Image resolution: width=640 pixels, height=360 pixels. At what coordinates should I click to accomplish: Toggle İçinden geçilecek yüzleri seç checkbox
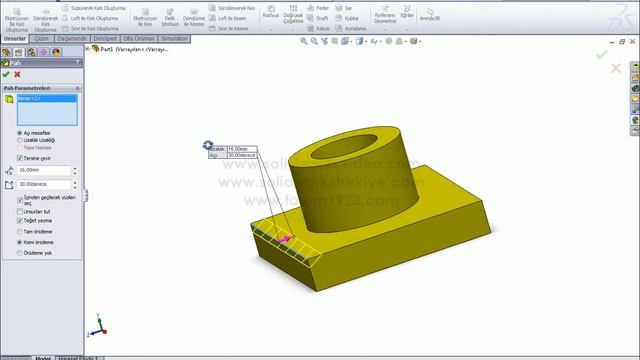(20, 200)
